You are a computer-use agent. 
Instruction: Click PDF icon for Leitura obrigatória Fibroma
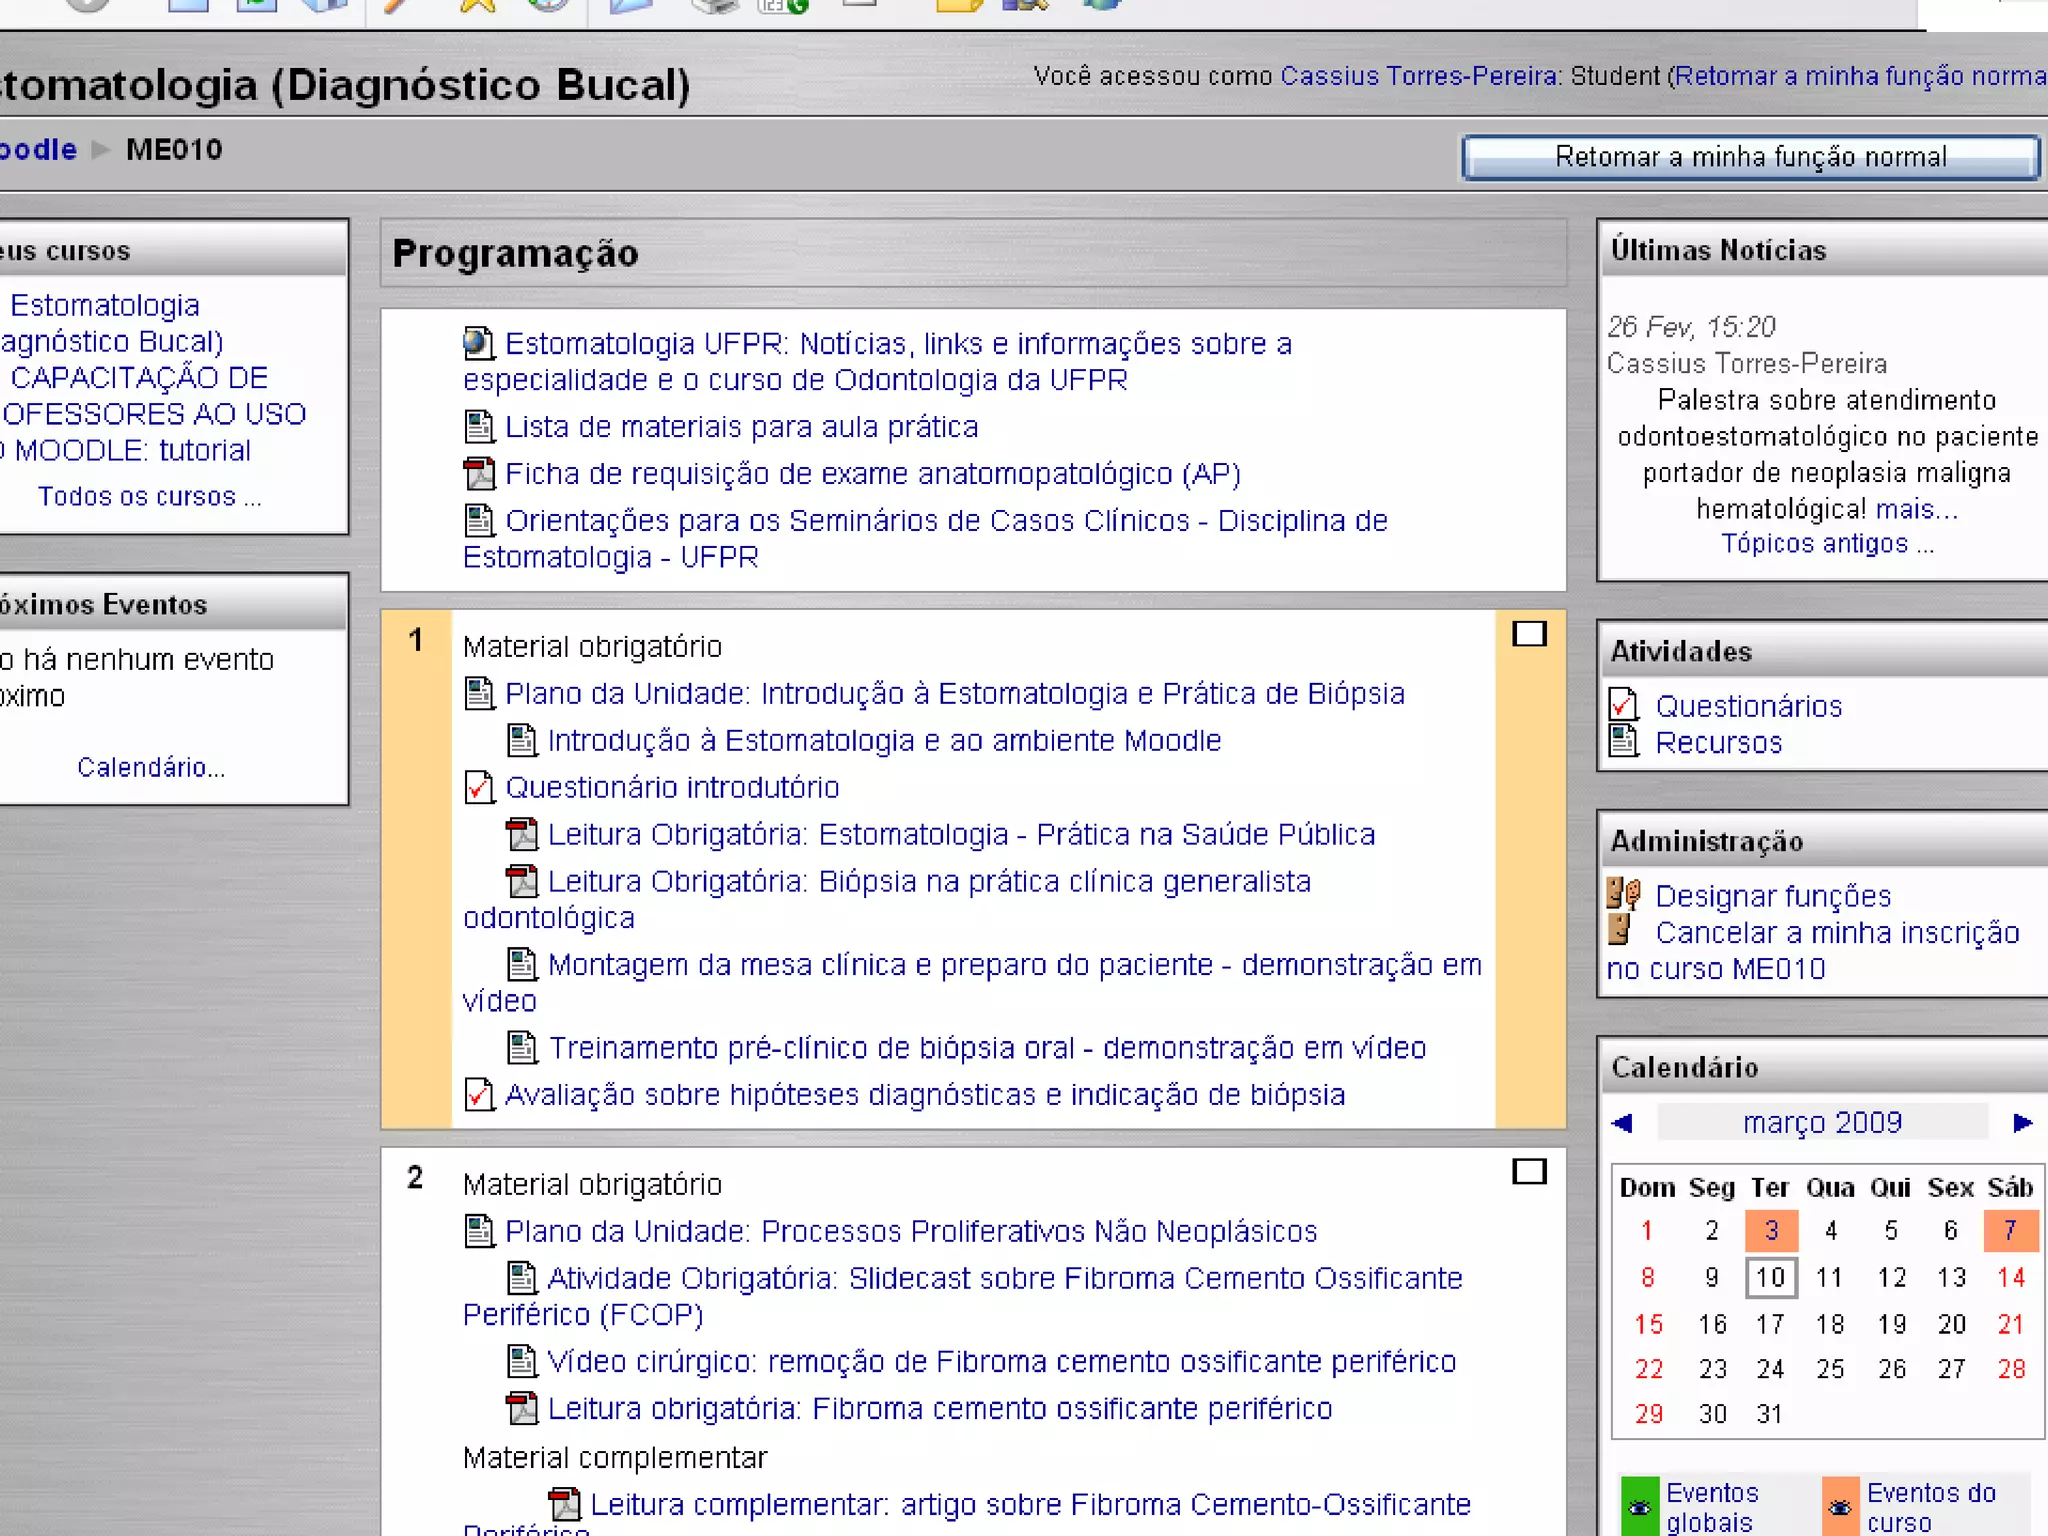[x=521, y=1409]
